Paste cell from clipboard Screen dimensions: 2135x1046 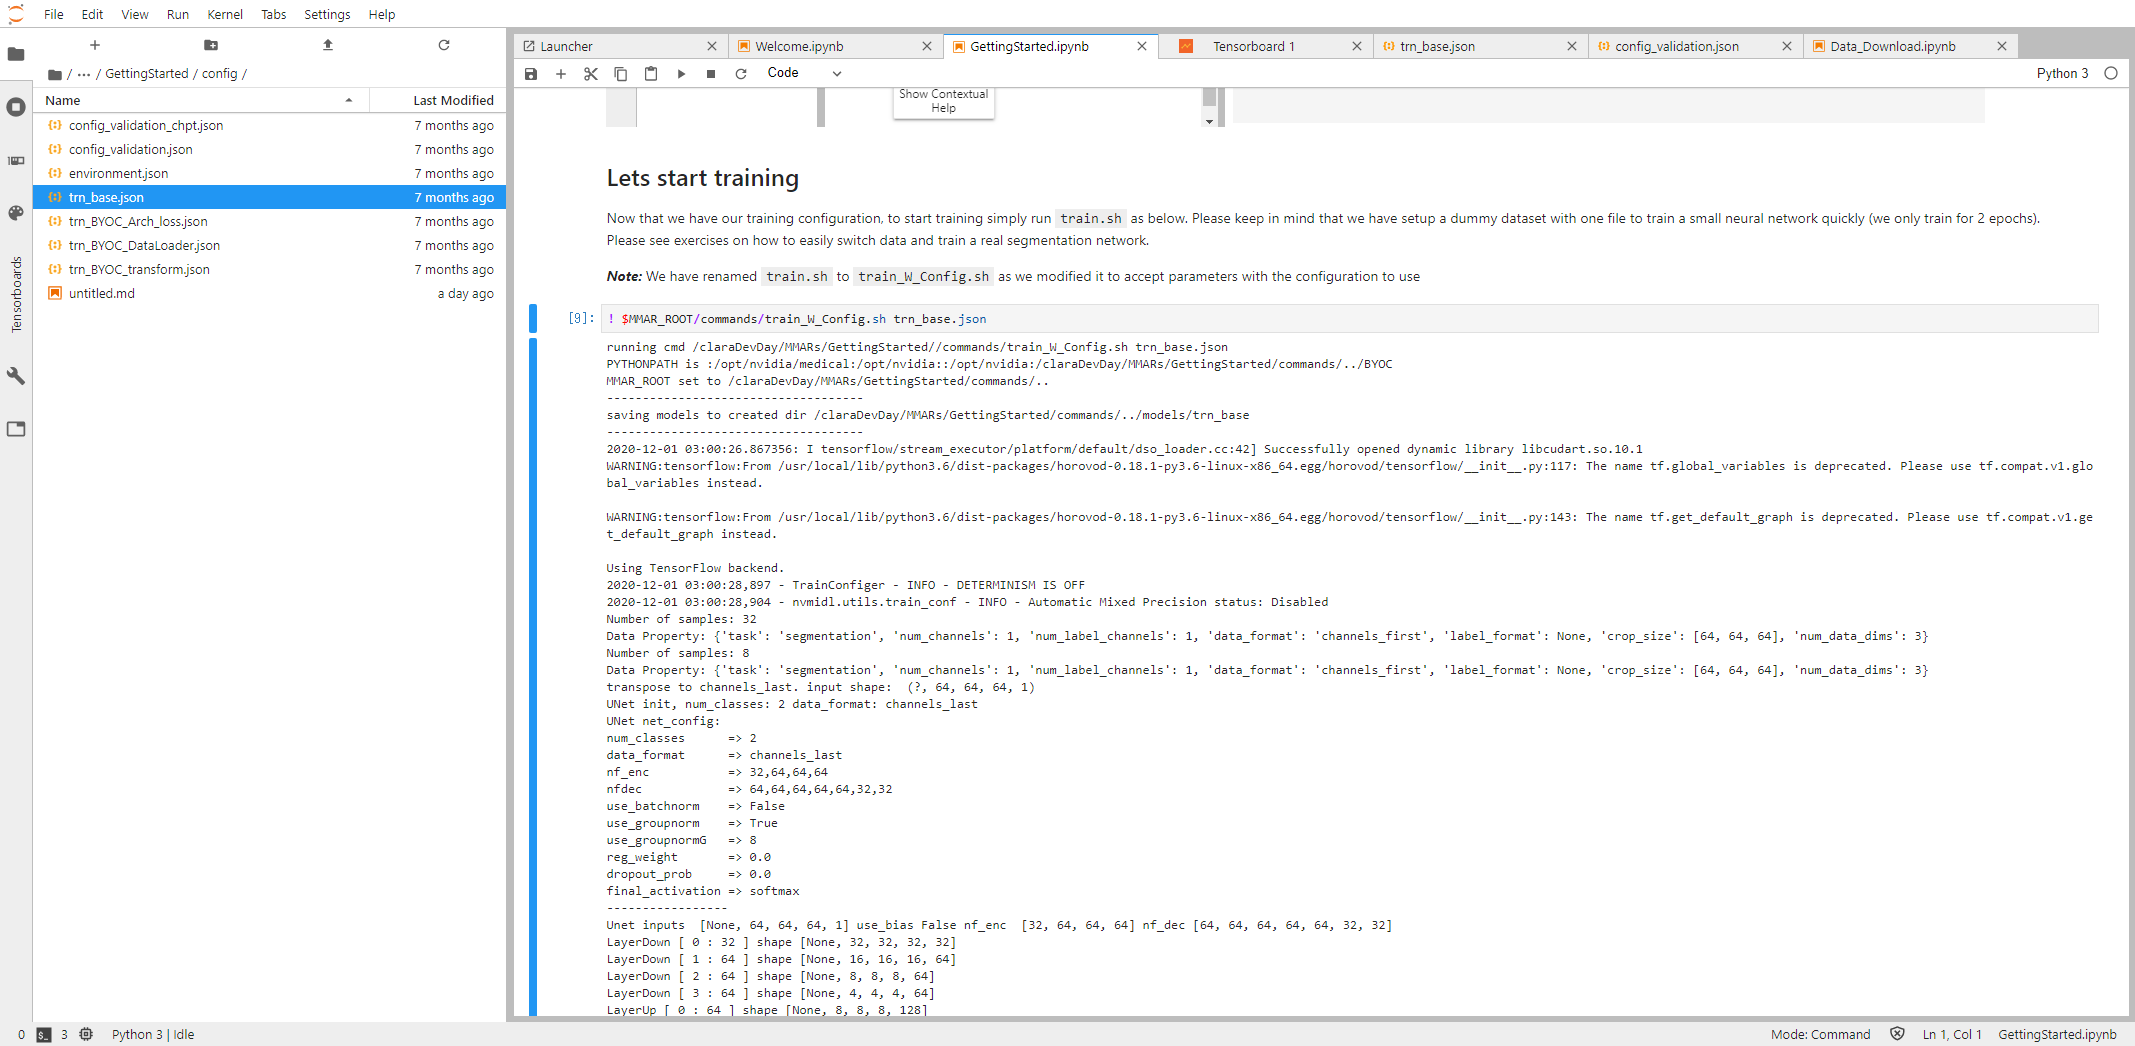pos(651,74)
